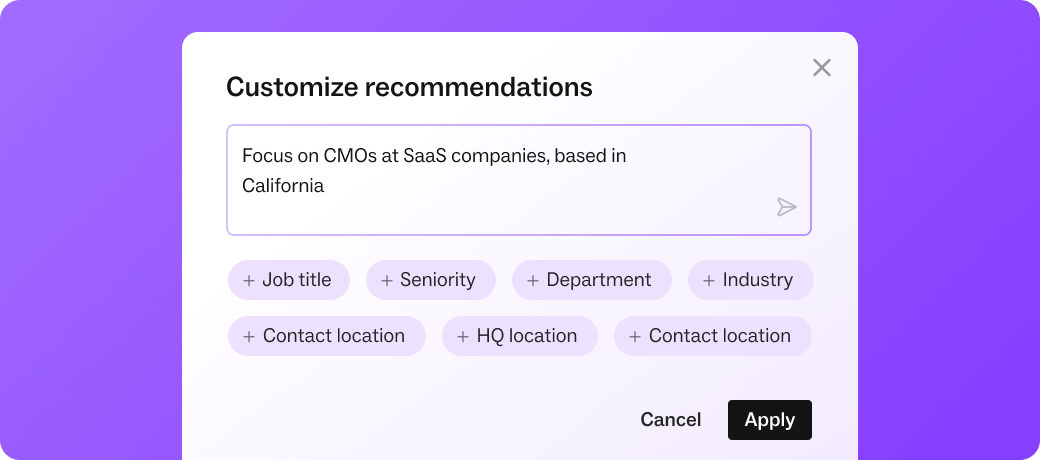Add the Job title filter chip
The image size is (1040, 460).
click(x=289, y=280)
